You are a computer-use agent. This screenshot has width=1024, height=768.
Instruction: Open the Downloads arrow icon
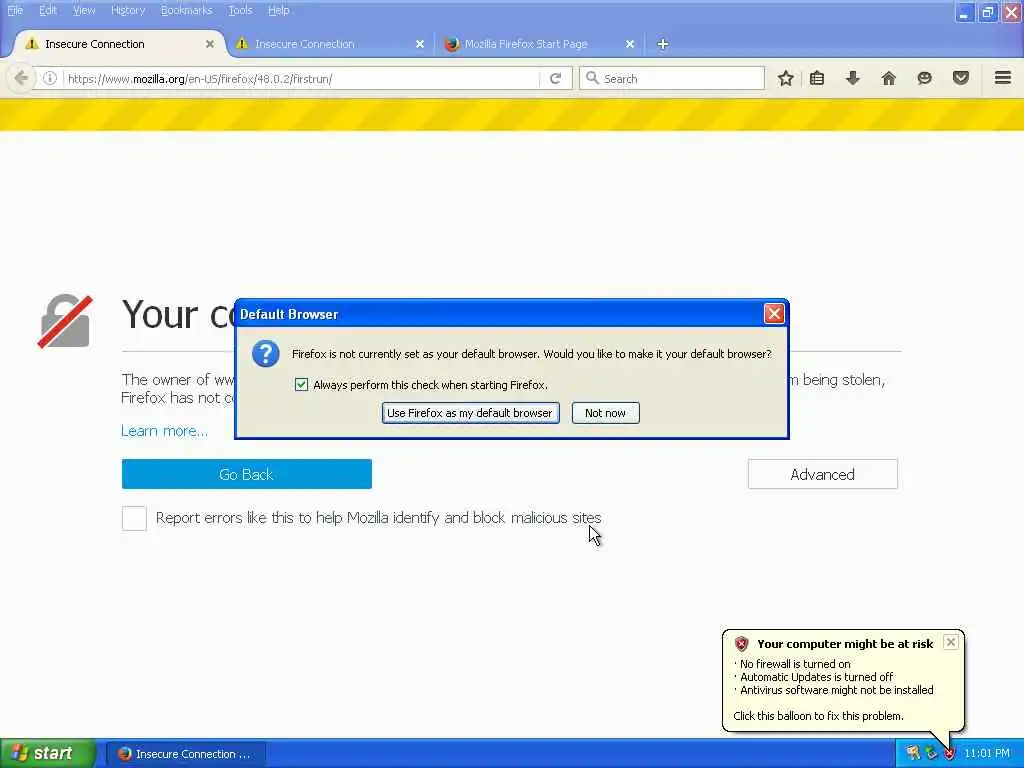(x=852, y=78)
